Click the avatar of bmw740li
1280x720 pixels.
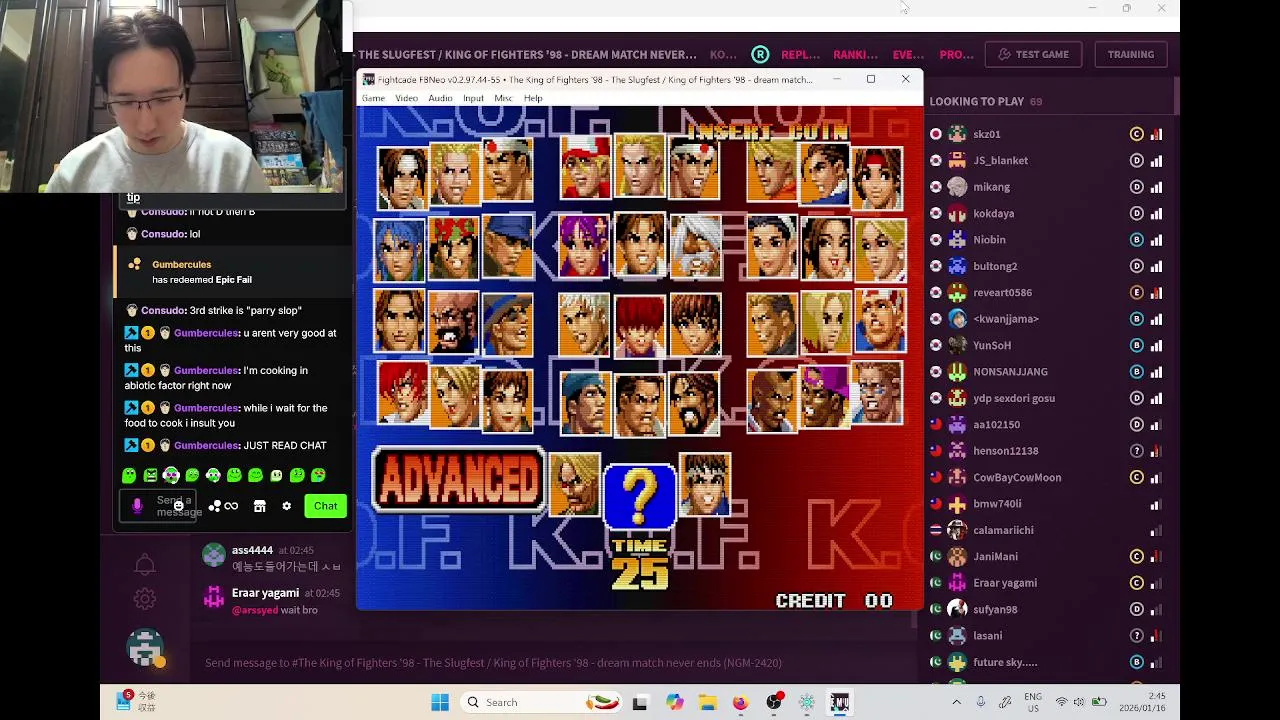click(957, 503)
